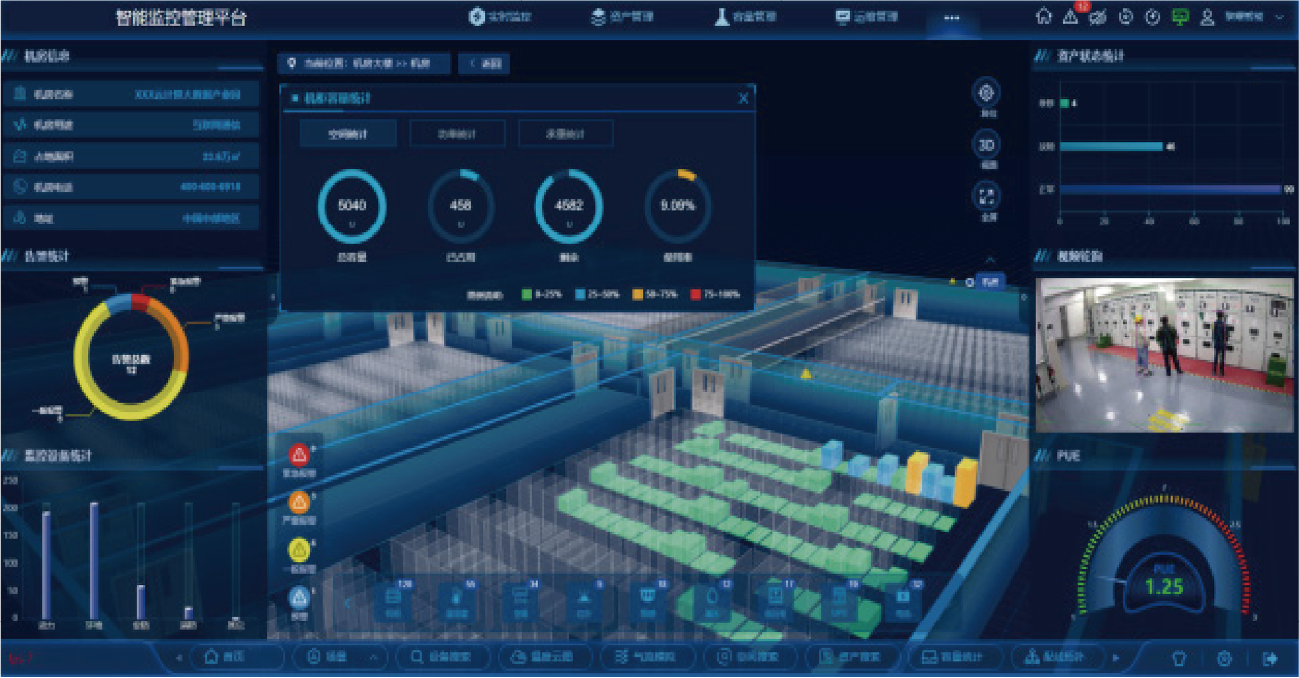
Task: Click the green 0-25% legend swatch
Action: pos(526,295)
